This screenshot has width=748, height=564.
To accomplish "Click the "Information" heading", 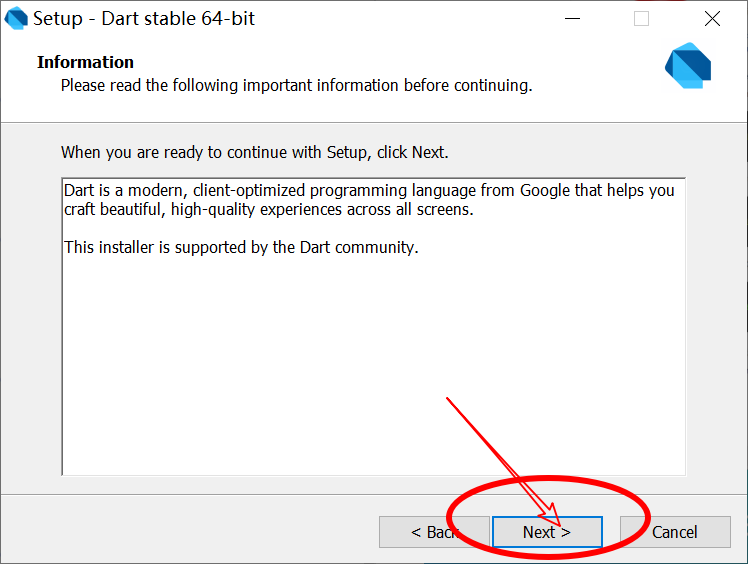I will (85, 62).
